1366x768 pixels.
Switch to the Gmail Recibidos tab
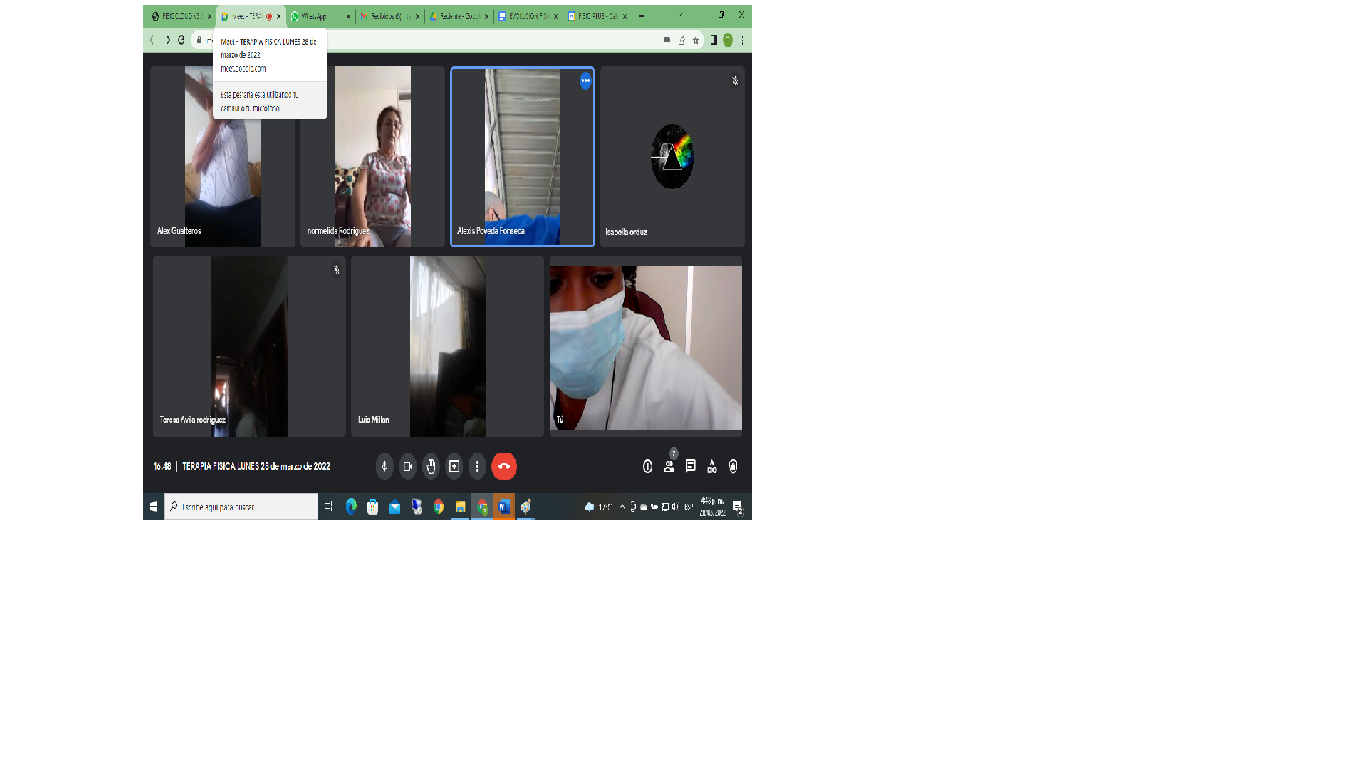click(x=384, y=16)
